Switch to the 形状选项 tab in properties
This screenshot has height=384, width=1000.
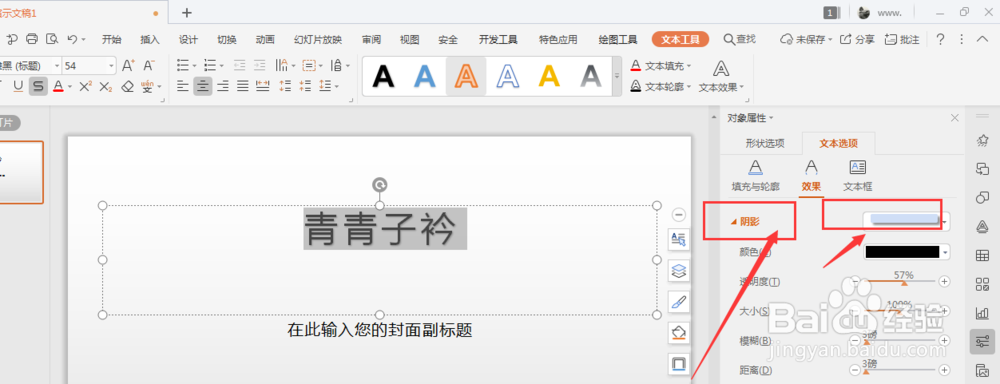765,144
